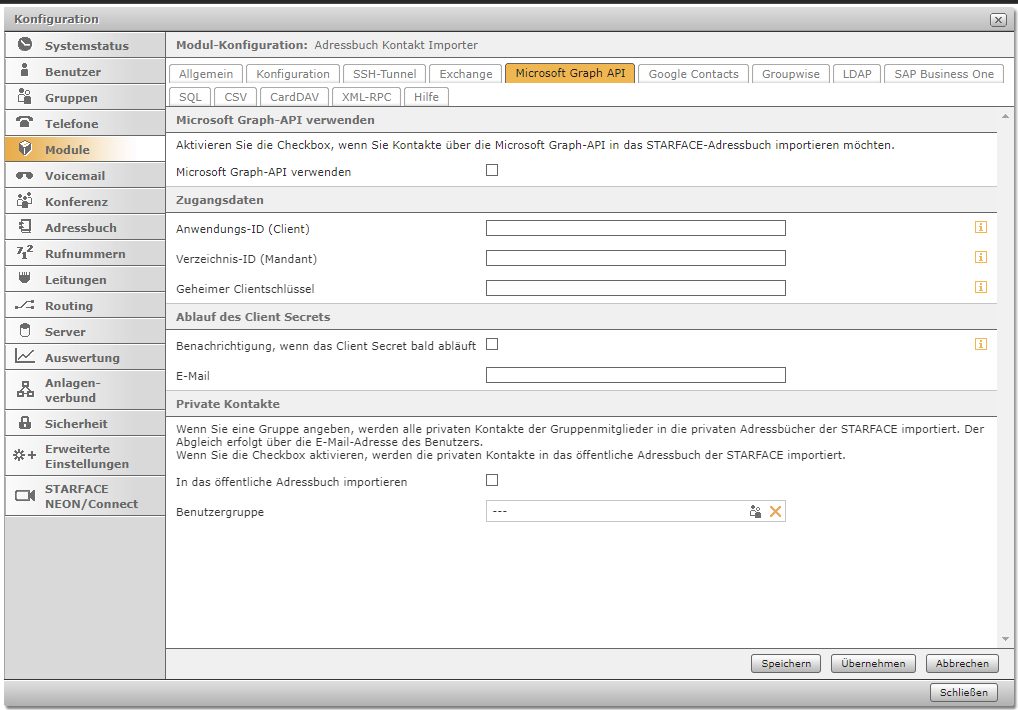Open Auswertung sidebar entry

85,357
